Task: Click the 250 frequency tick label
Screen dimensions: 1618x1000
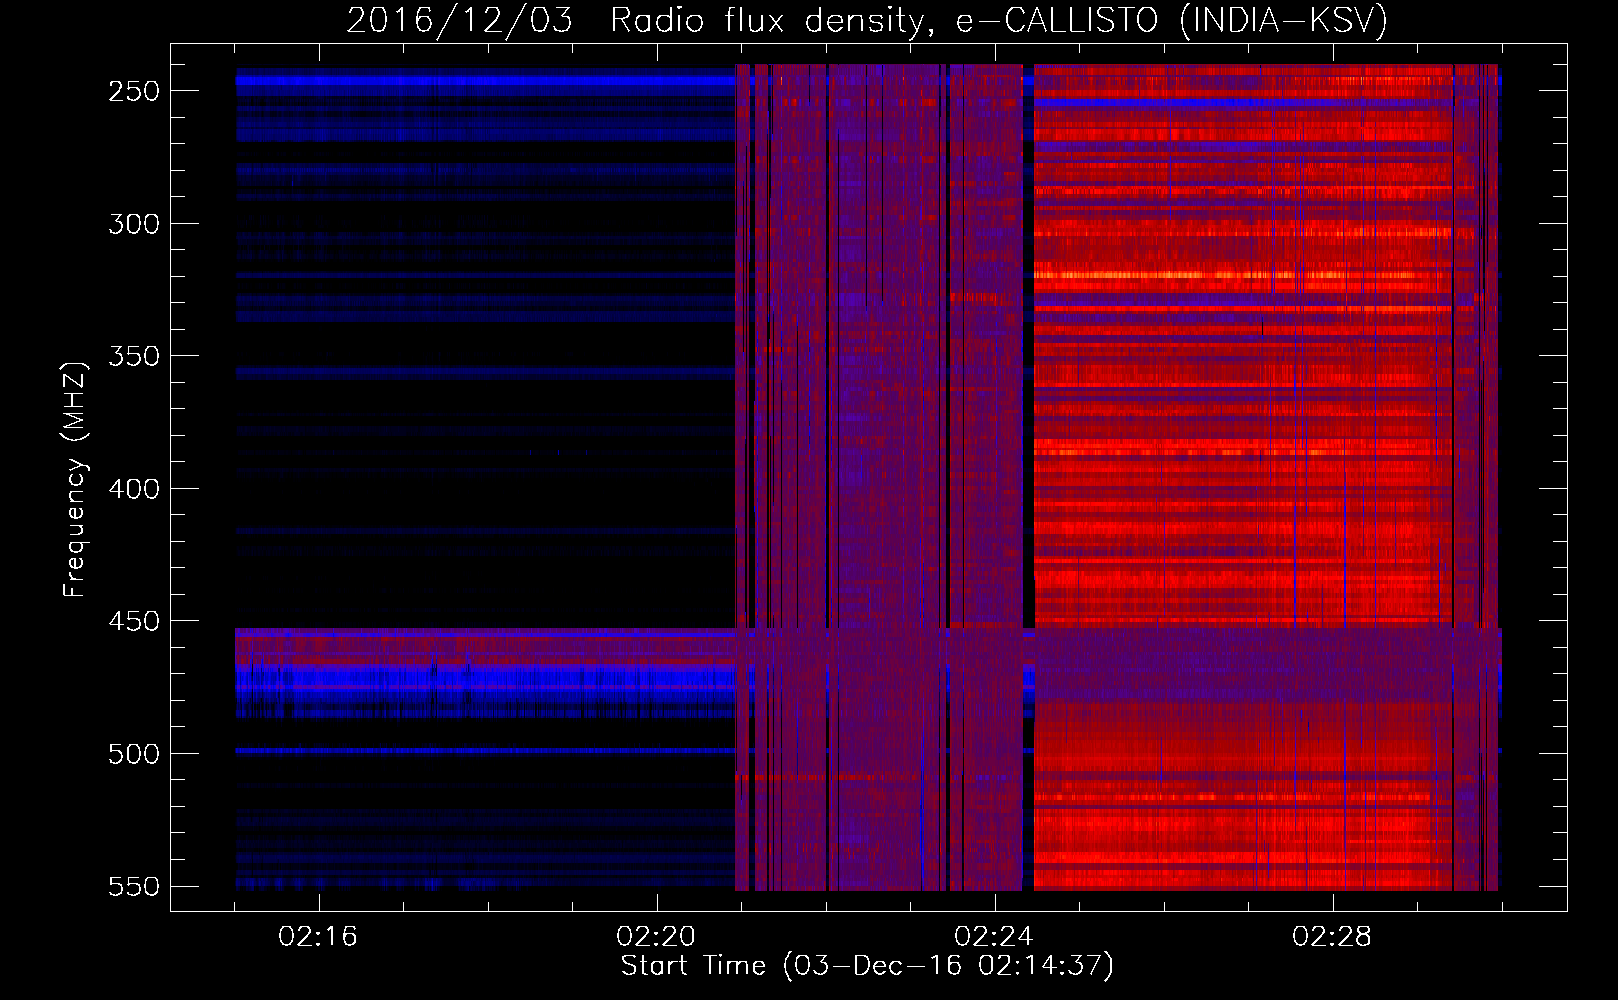Action: tap(134, 91)
